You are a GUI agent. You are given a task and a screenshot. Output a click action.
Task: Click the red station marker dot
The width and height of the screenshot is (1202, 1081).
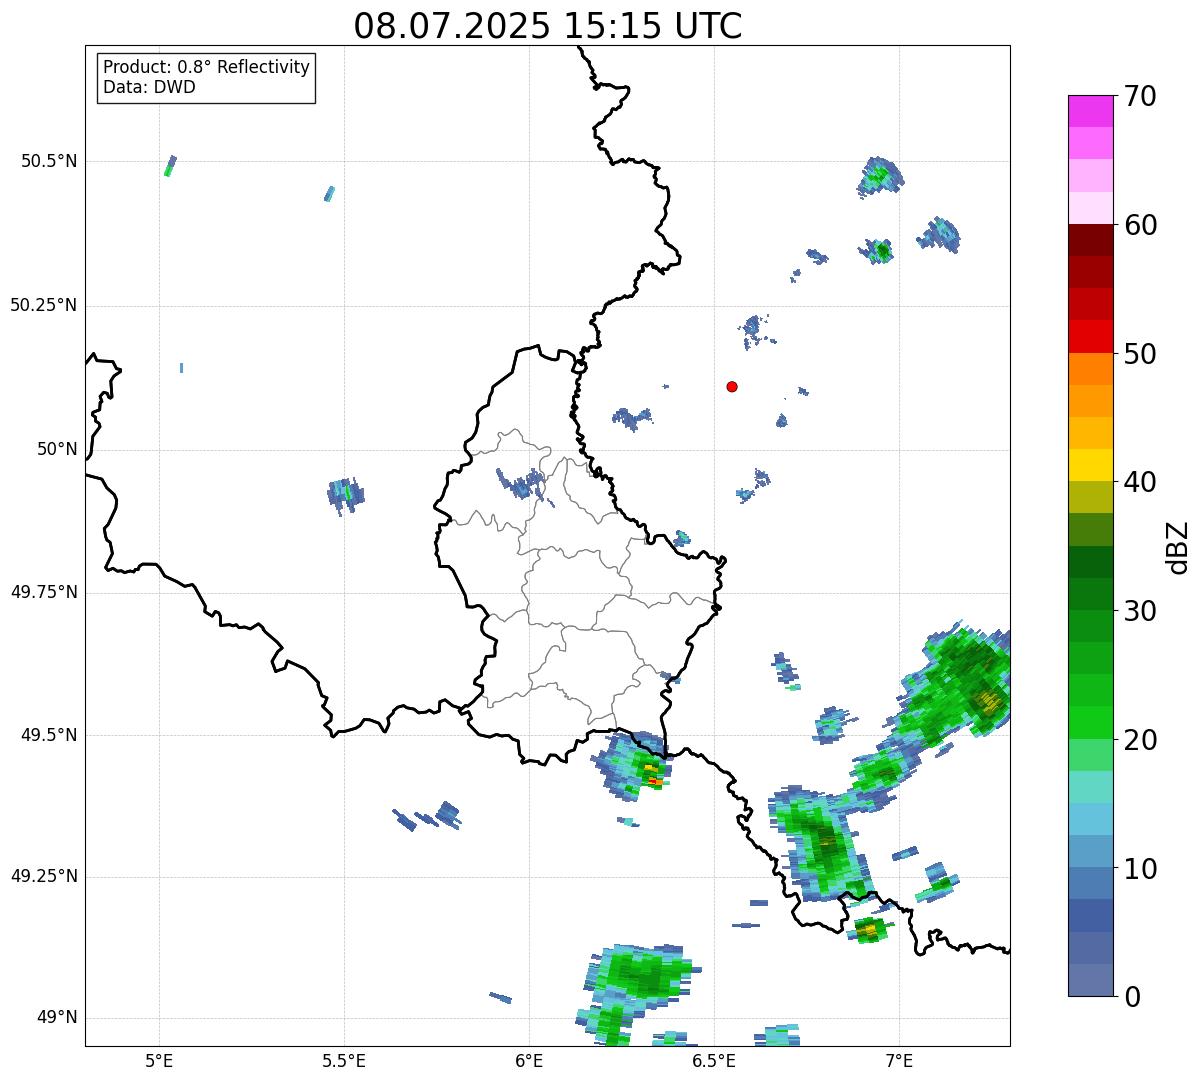732,386
